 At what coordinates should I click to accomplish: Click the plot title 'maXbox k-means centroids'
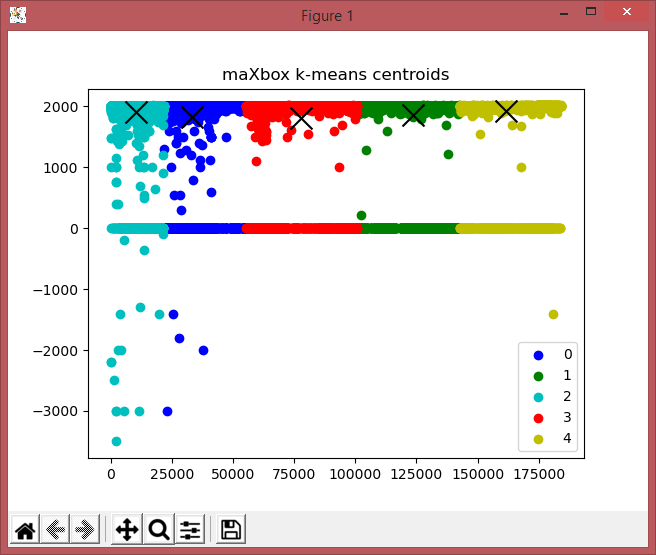(x=335, y=75)
